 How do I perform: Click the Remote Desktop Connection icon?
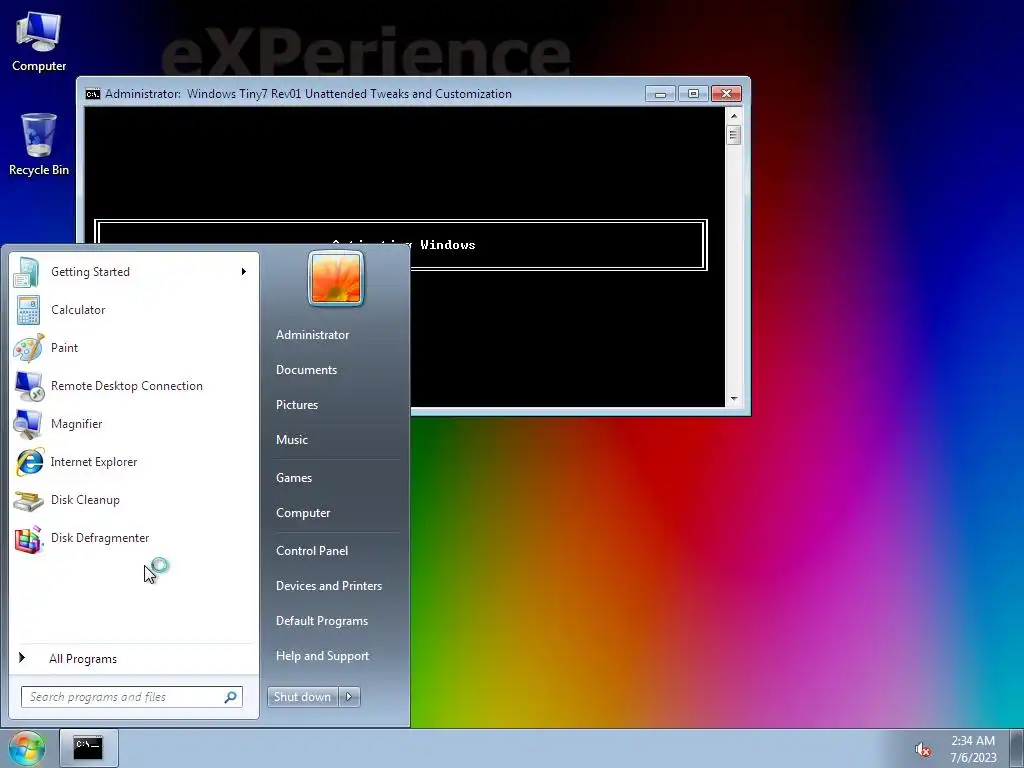click(29, 386)
